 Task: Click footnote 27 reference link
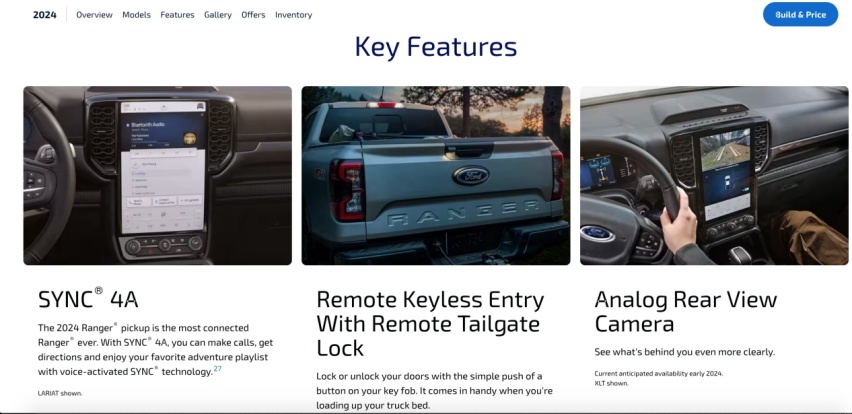217,369
